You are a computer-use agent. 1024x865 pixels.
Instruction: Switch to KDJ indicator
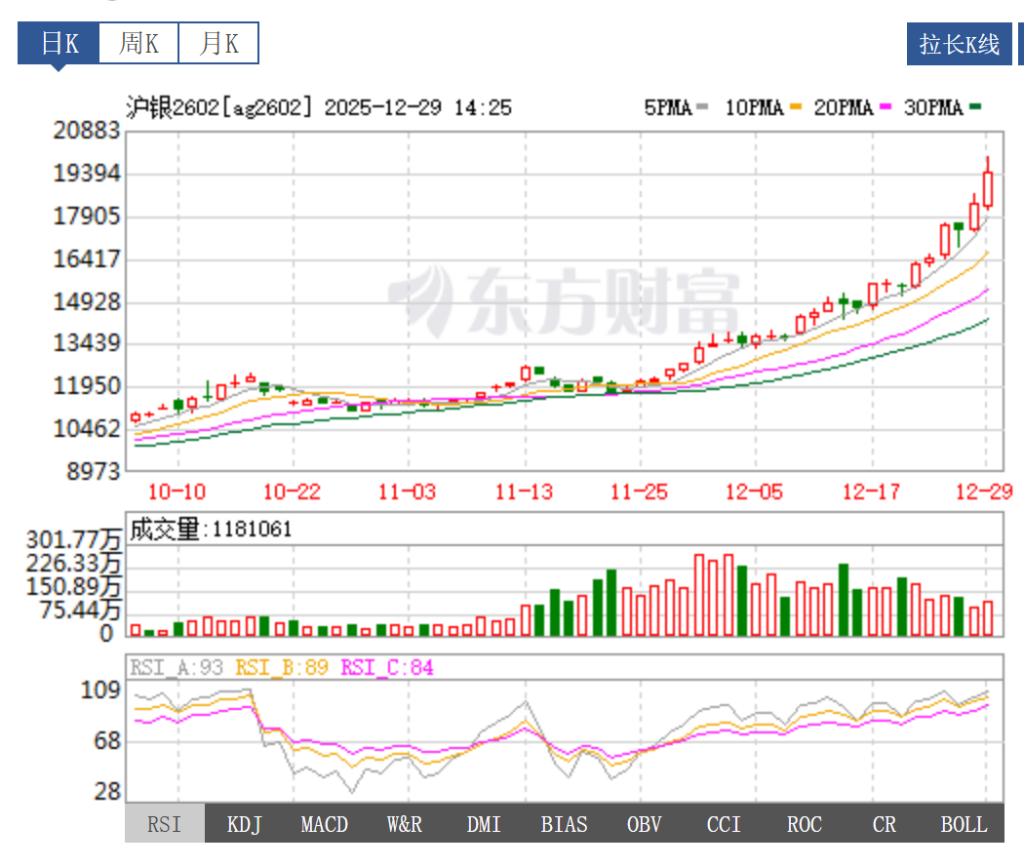pyautogui.click(x=244, y=824)
